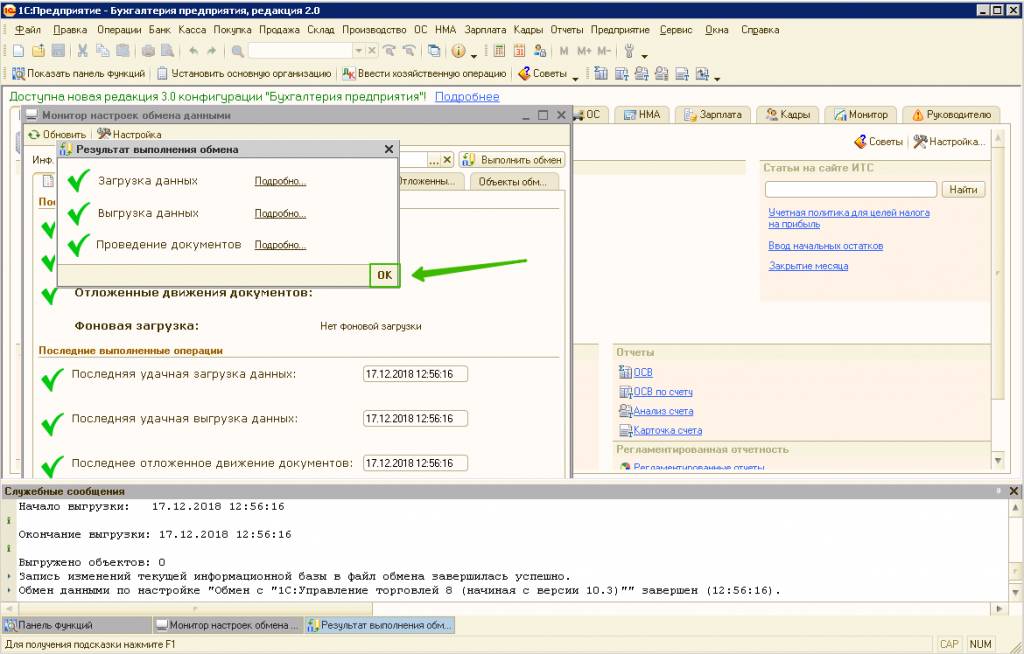Screen dimensions: 1024x654
Task: Click Подробно link for Проведение документов
Action: tap(280, 245)
